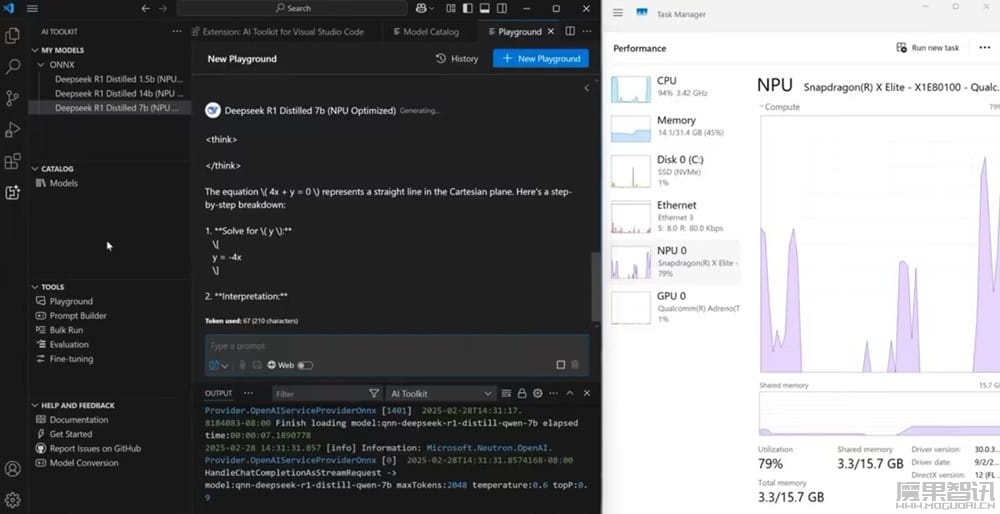Open the Manage gear in activity bar
This screenshot has width=1000, height=514.
coord(12,499)
